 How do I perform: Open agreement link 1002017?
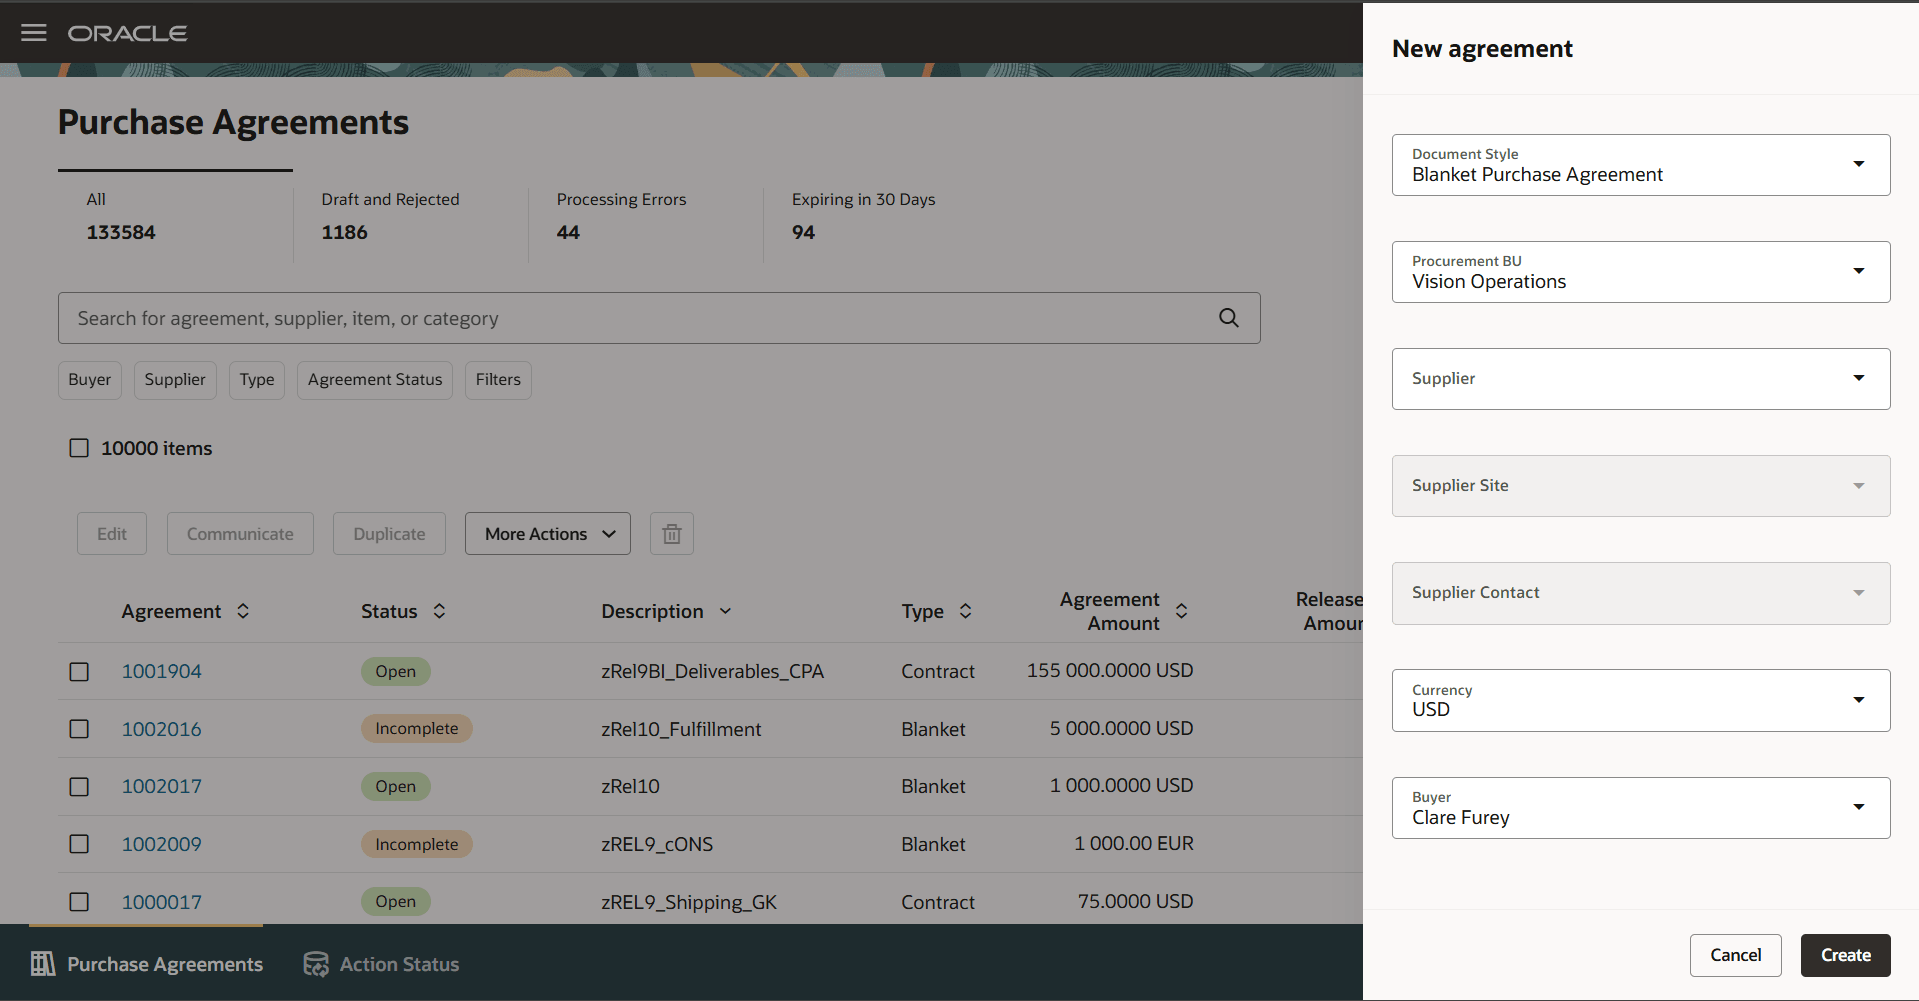click(162, 787)
